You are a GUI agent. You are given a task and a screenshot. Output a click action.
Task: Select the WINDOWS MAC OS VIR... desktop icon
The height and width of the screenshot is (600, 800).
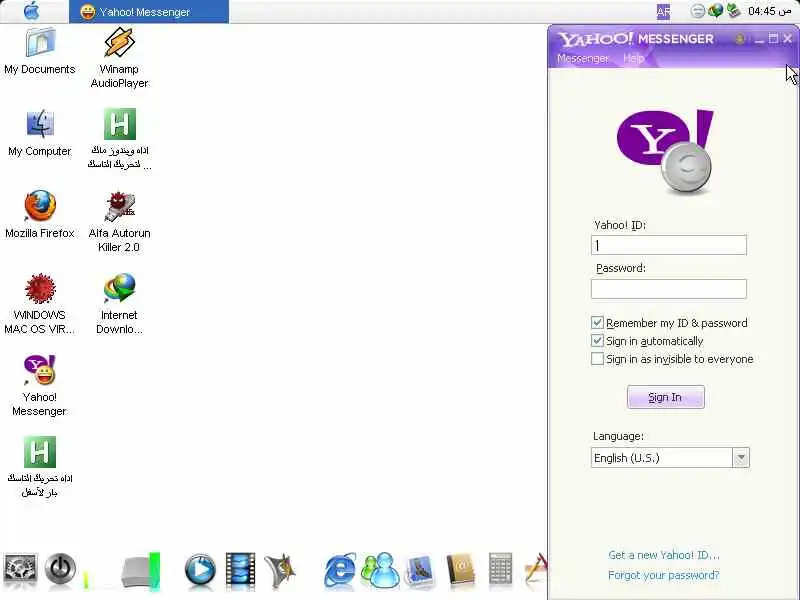point(40,304)
